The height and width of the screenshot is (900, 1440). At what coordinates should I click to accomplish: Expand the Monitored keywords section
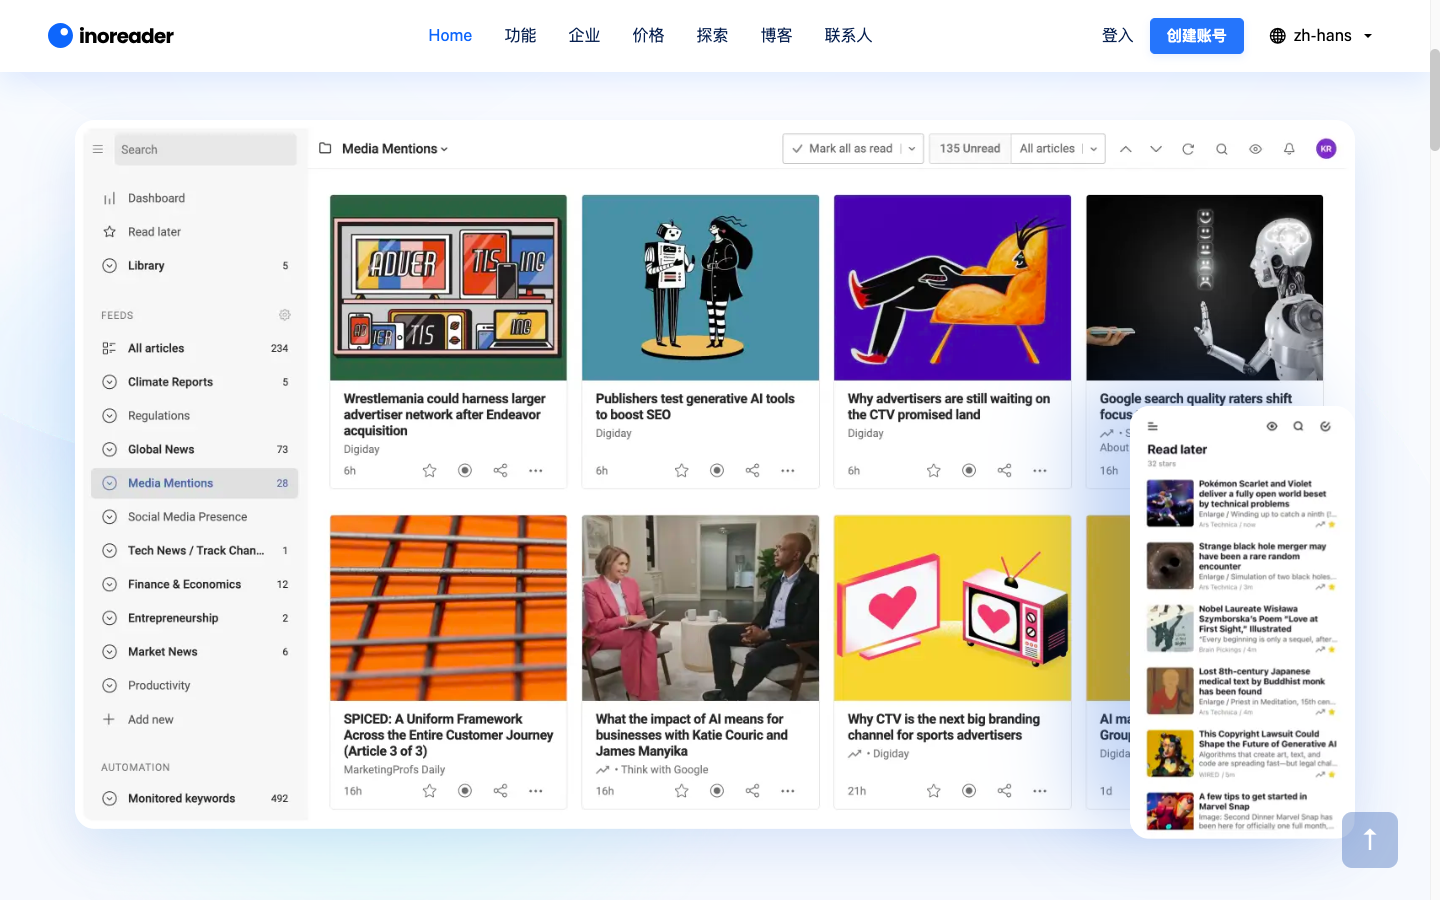[x=109, y=799]
